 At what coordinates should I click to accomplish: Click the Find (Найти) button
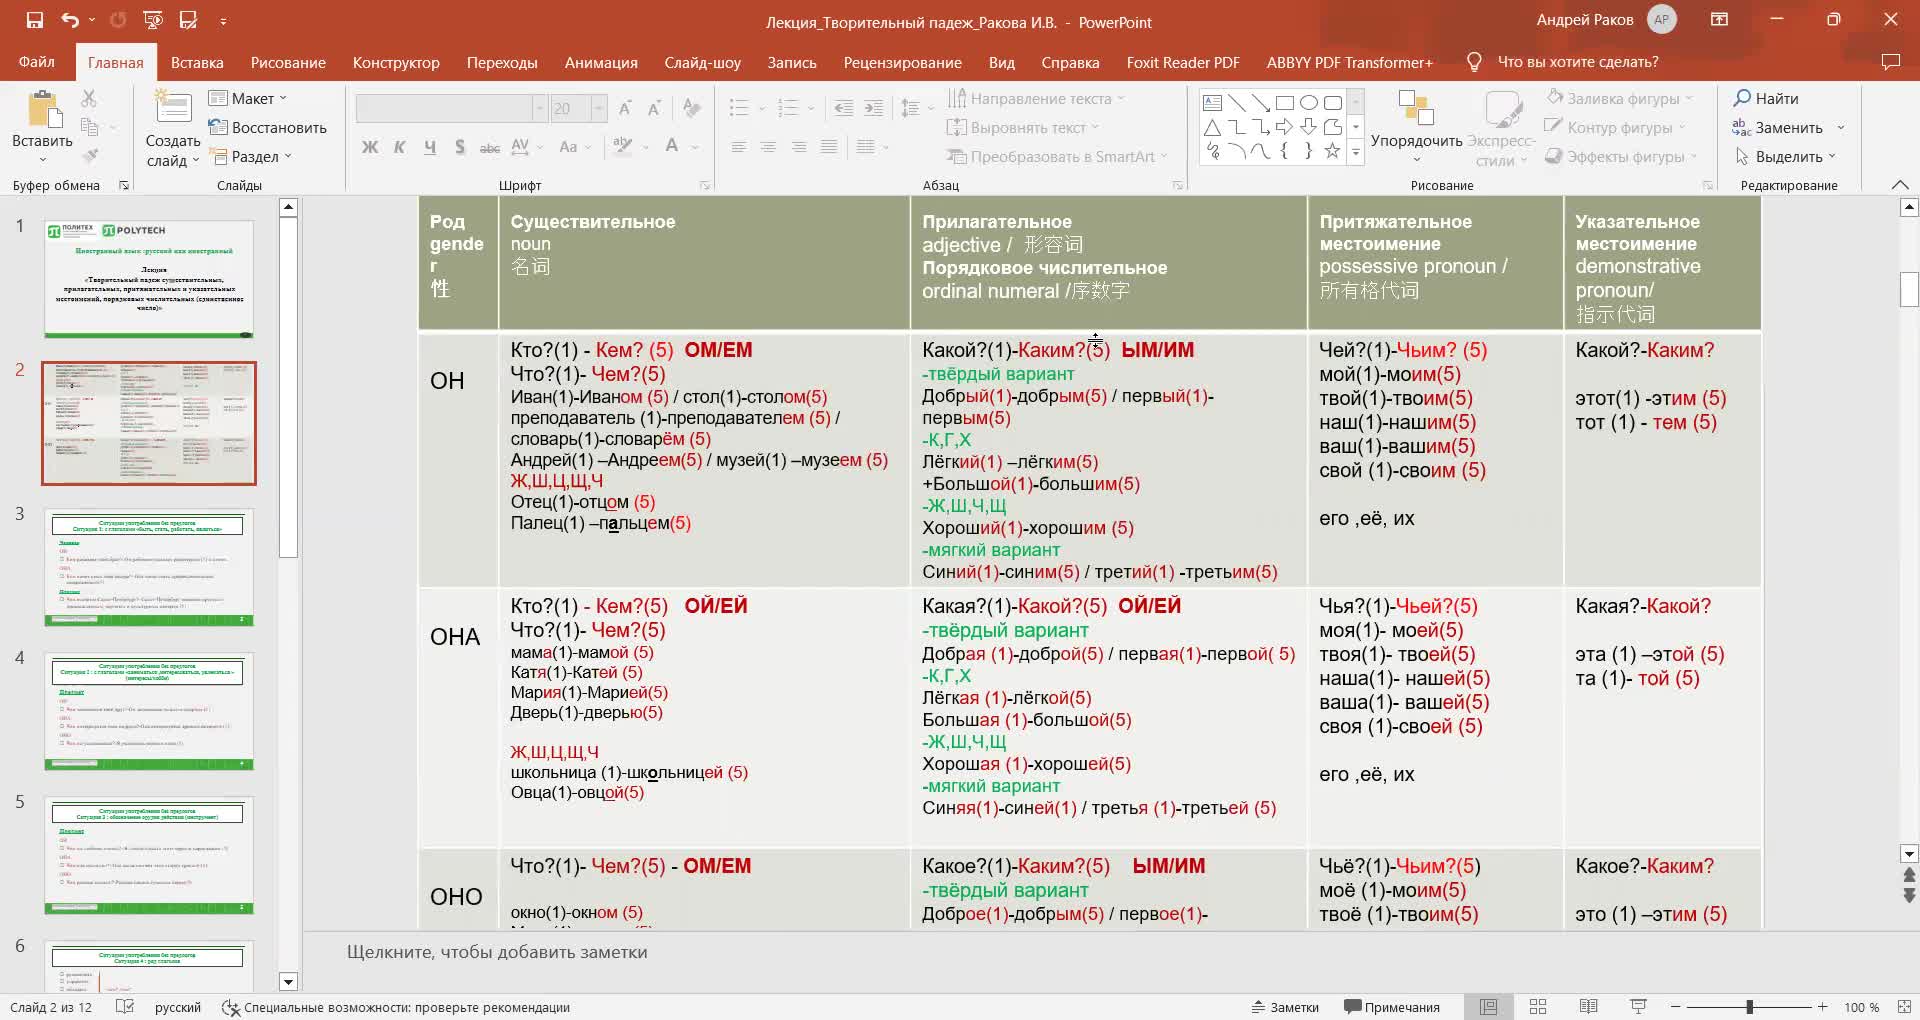coord(1766,98)
